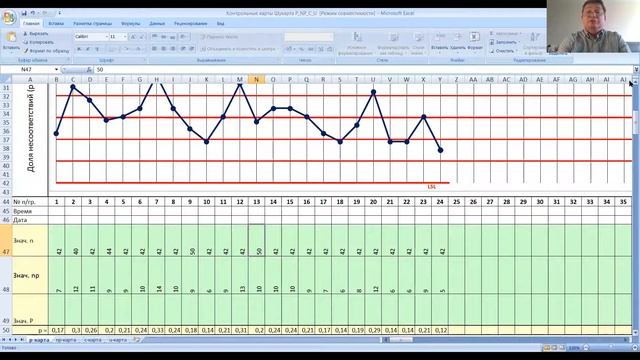Select the np-карта sheet tab
This screenshot has height=360, width=640.
click(67, 340)
